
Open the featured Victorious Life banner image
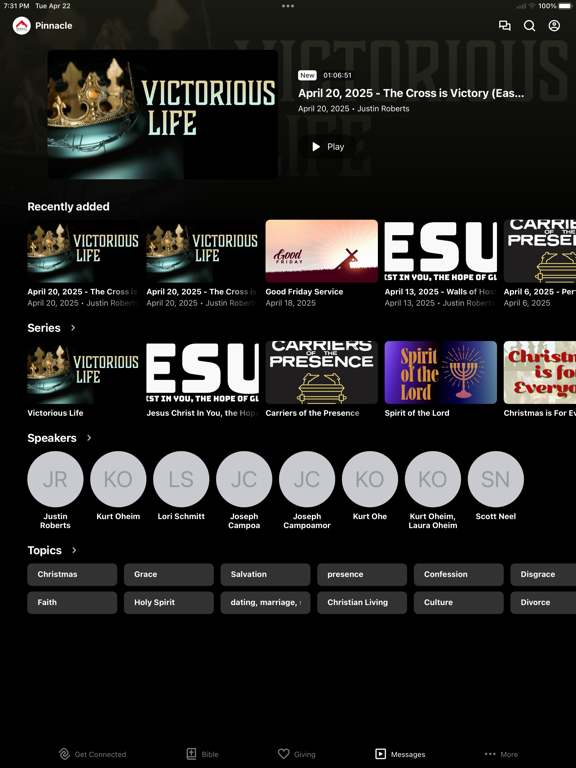point(163,114)
